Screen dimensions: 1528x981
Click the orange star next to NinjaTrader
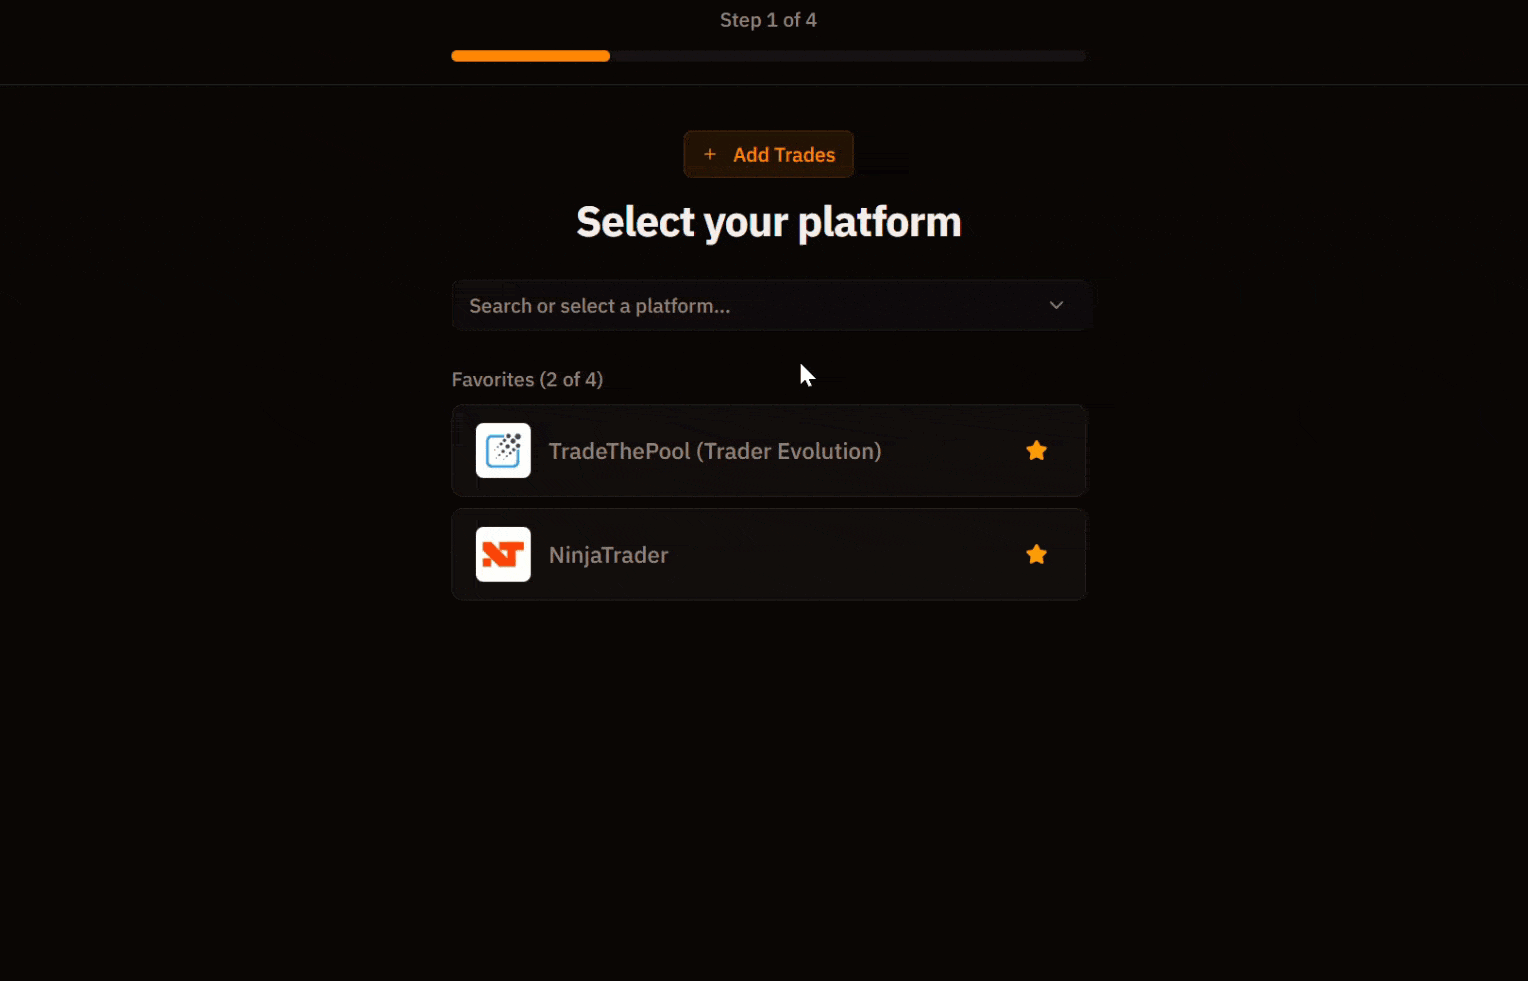(1036, 554)
